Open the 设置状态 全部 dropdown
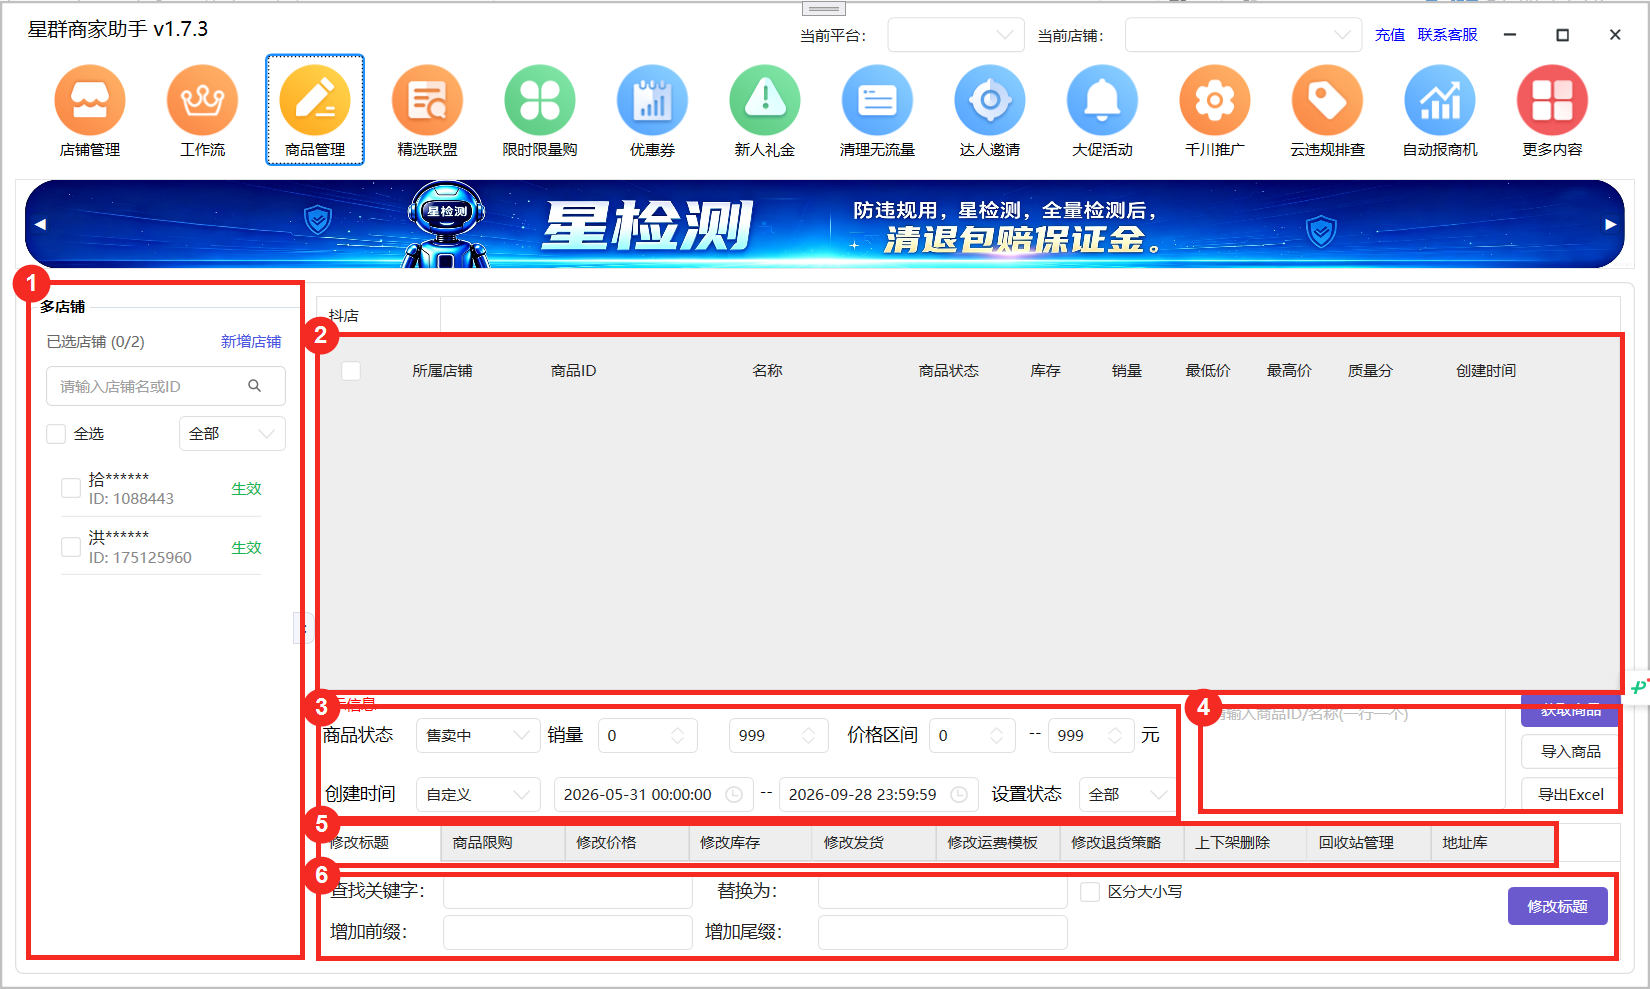The image size is (1650, 989). 1127,794
